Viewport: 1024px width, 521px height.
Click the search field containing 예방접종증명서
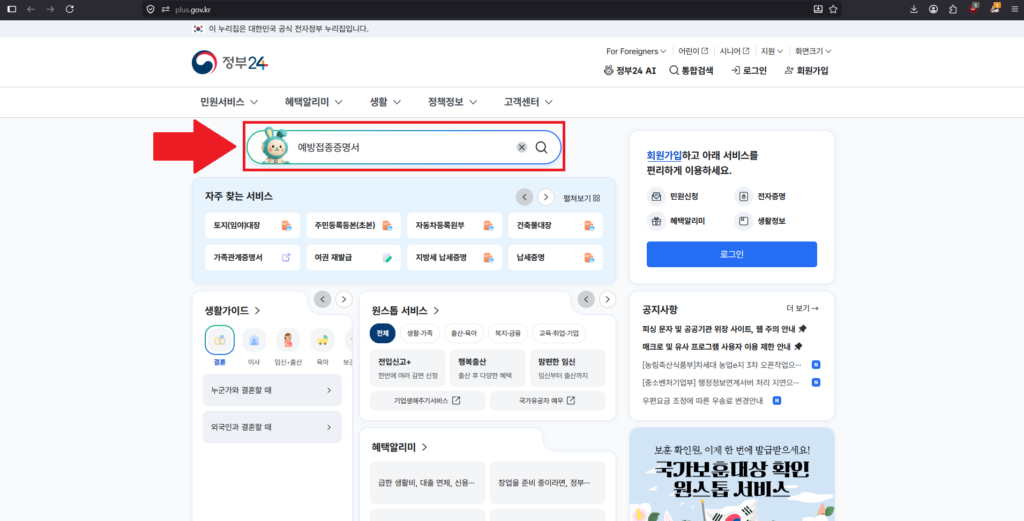[x=404, y=147]
